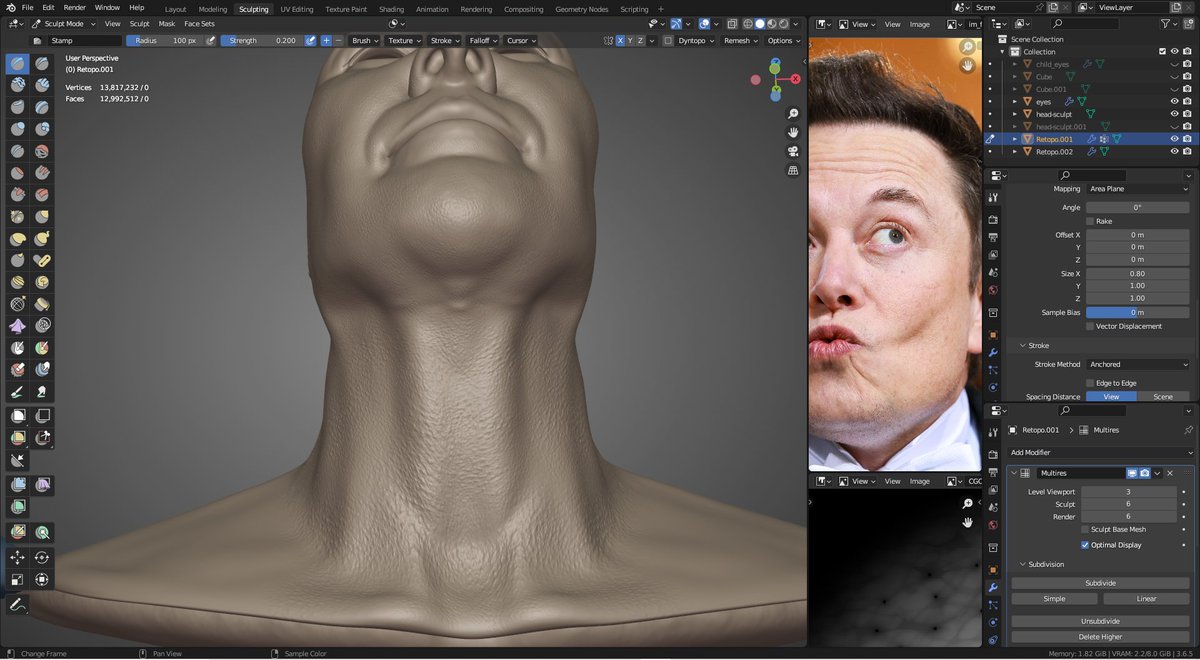This screenshot has width=1200, height=660.
Task: Click the Blender logo menu icon
Action: 11,8
